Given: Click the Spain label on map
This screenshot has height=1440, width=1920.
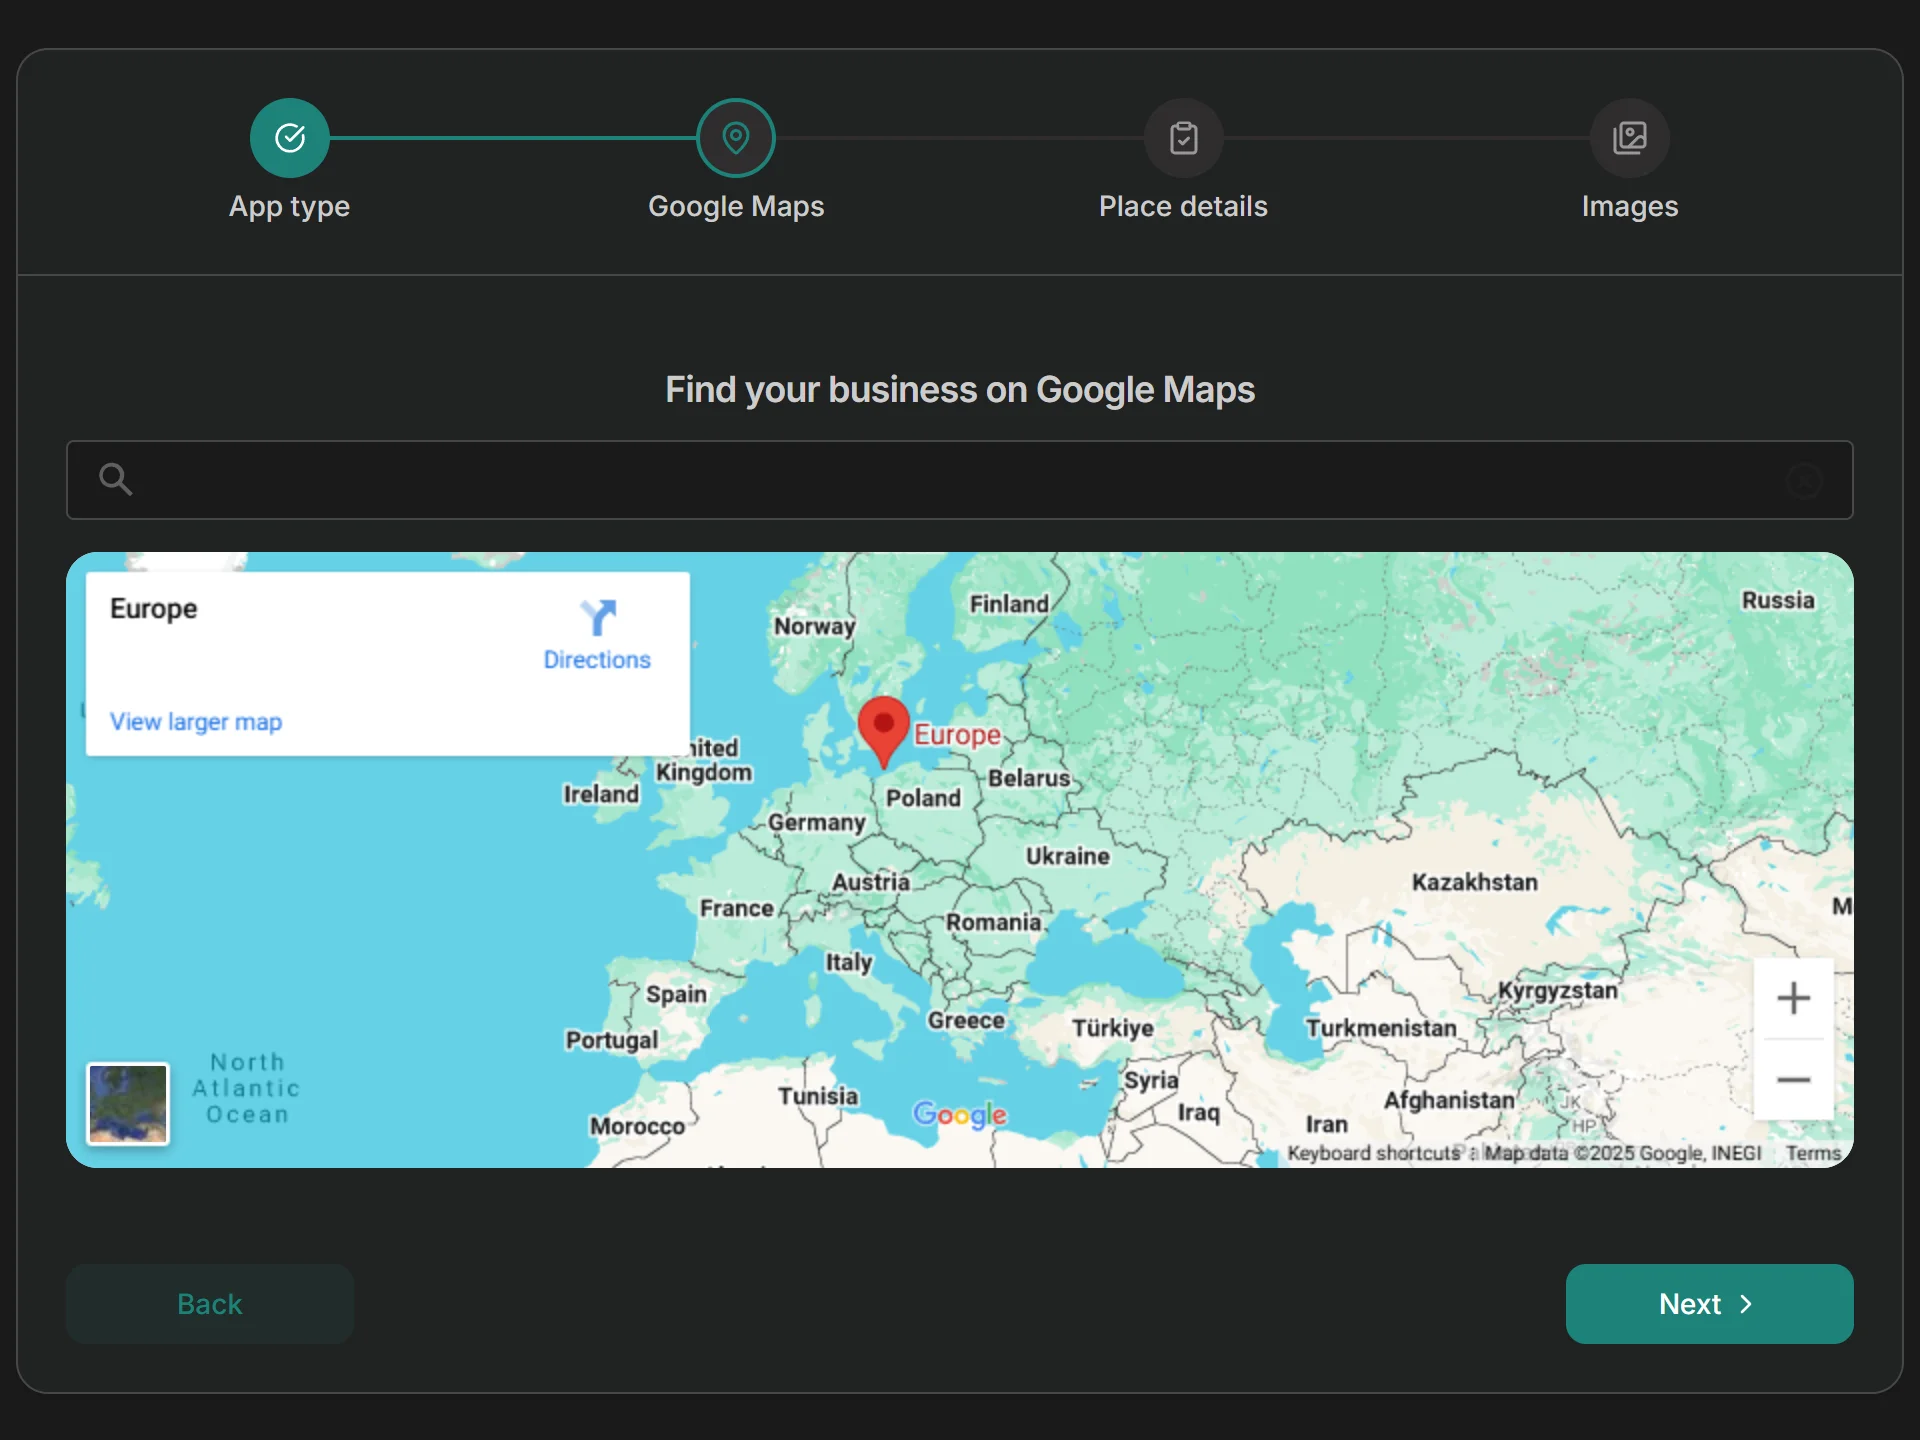Looking at the screenshot, I should coord(677,994).
